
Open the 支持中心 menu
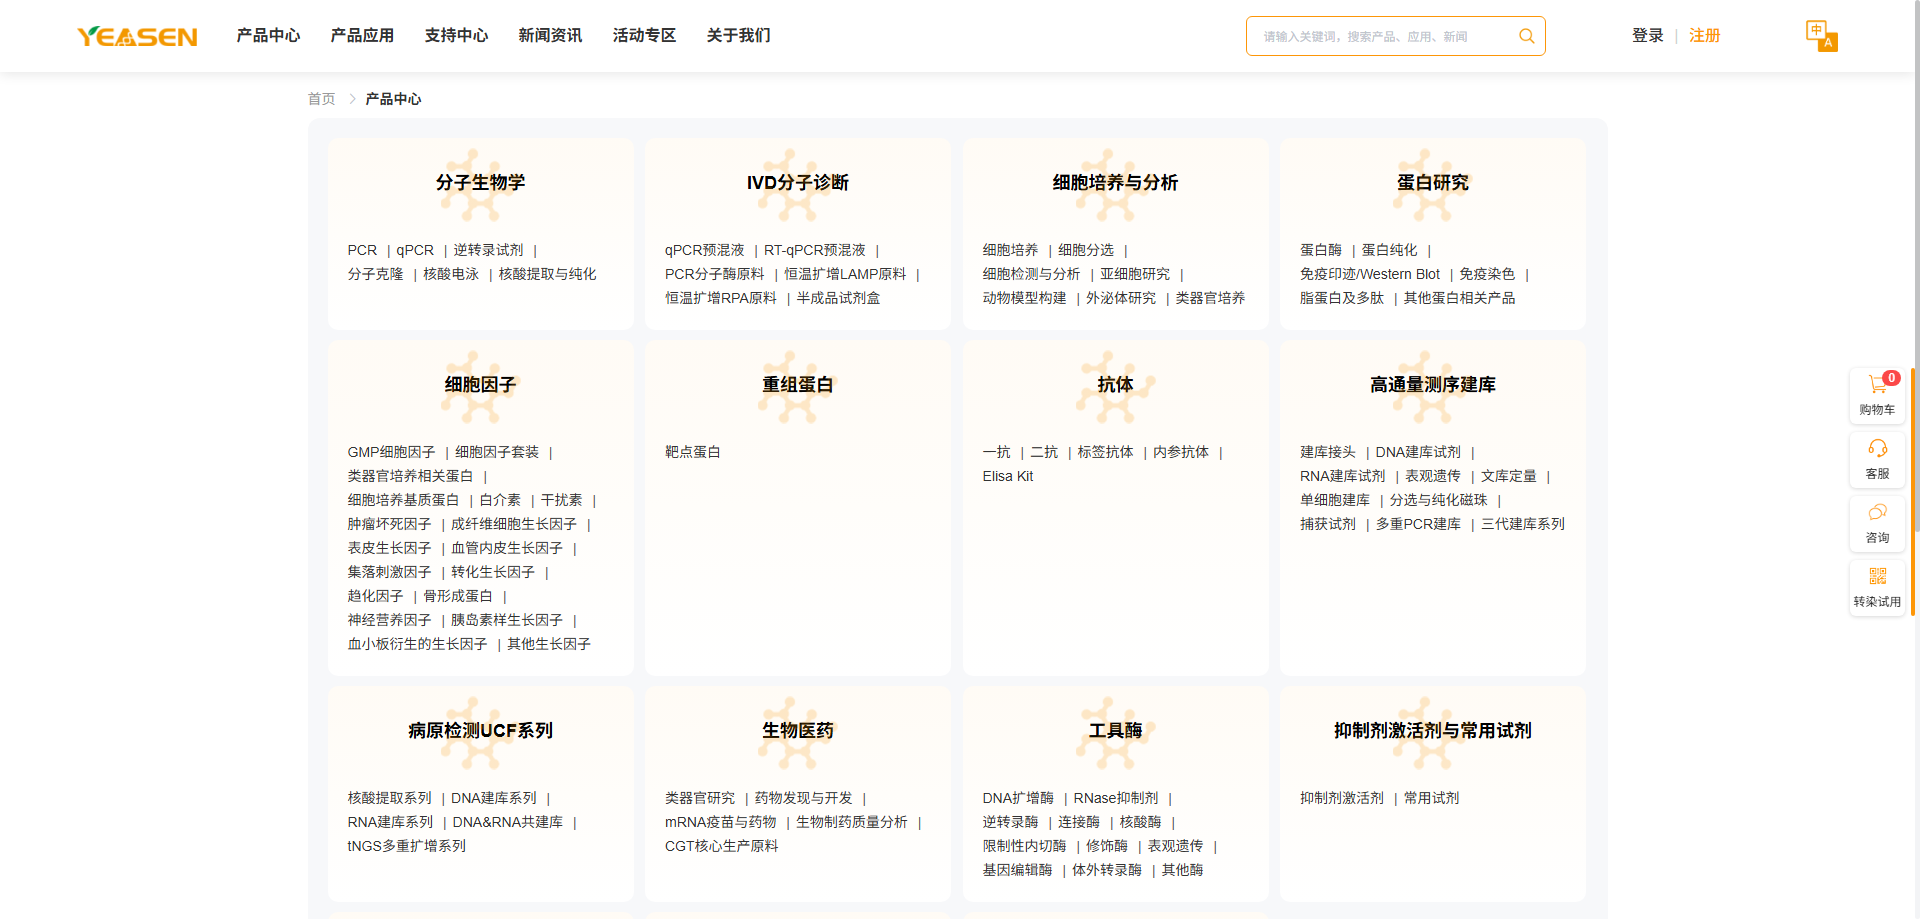click(456, 36)
